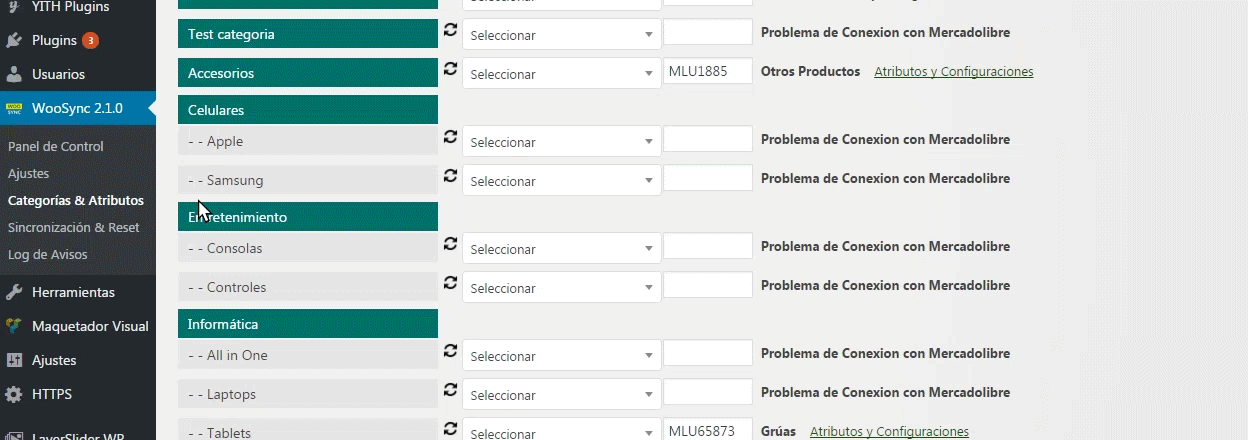Click the Plugins plug icon in sidebar
Viewport: 1248px width, 440px height.
point(14,41)
